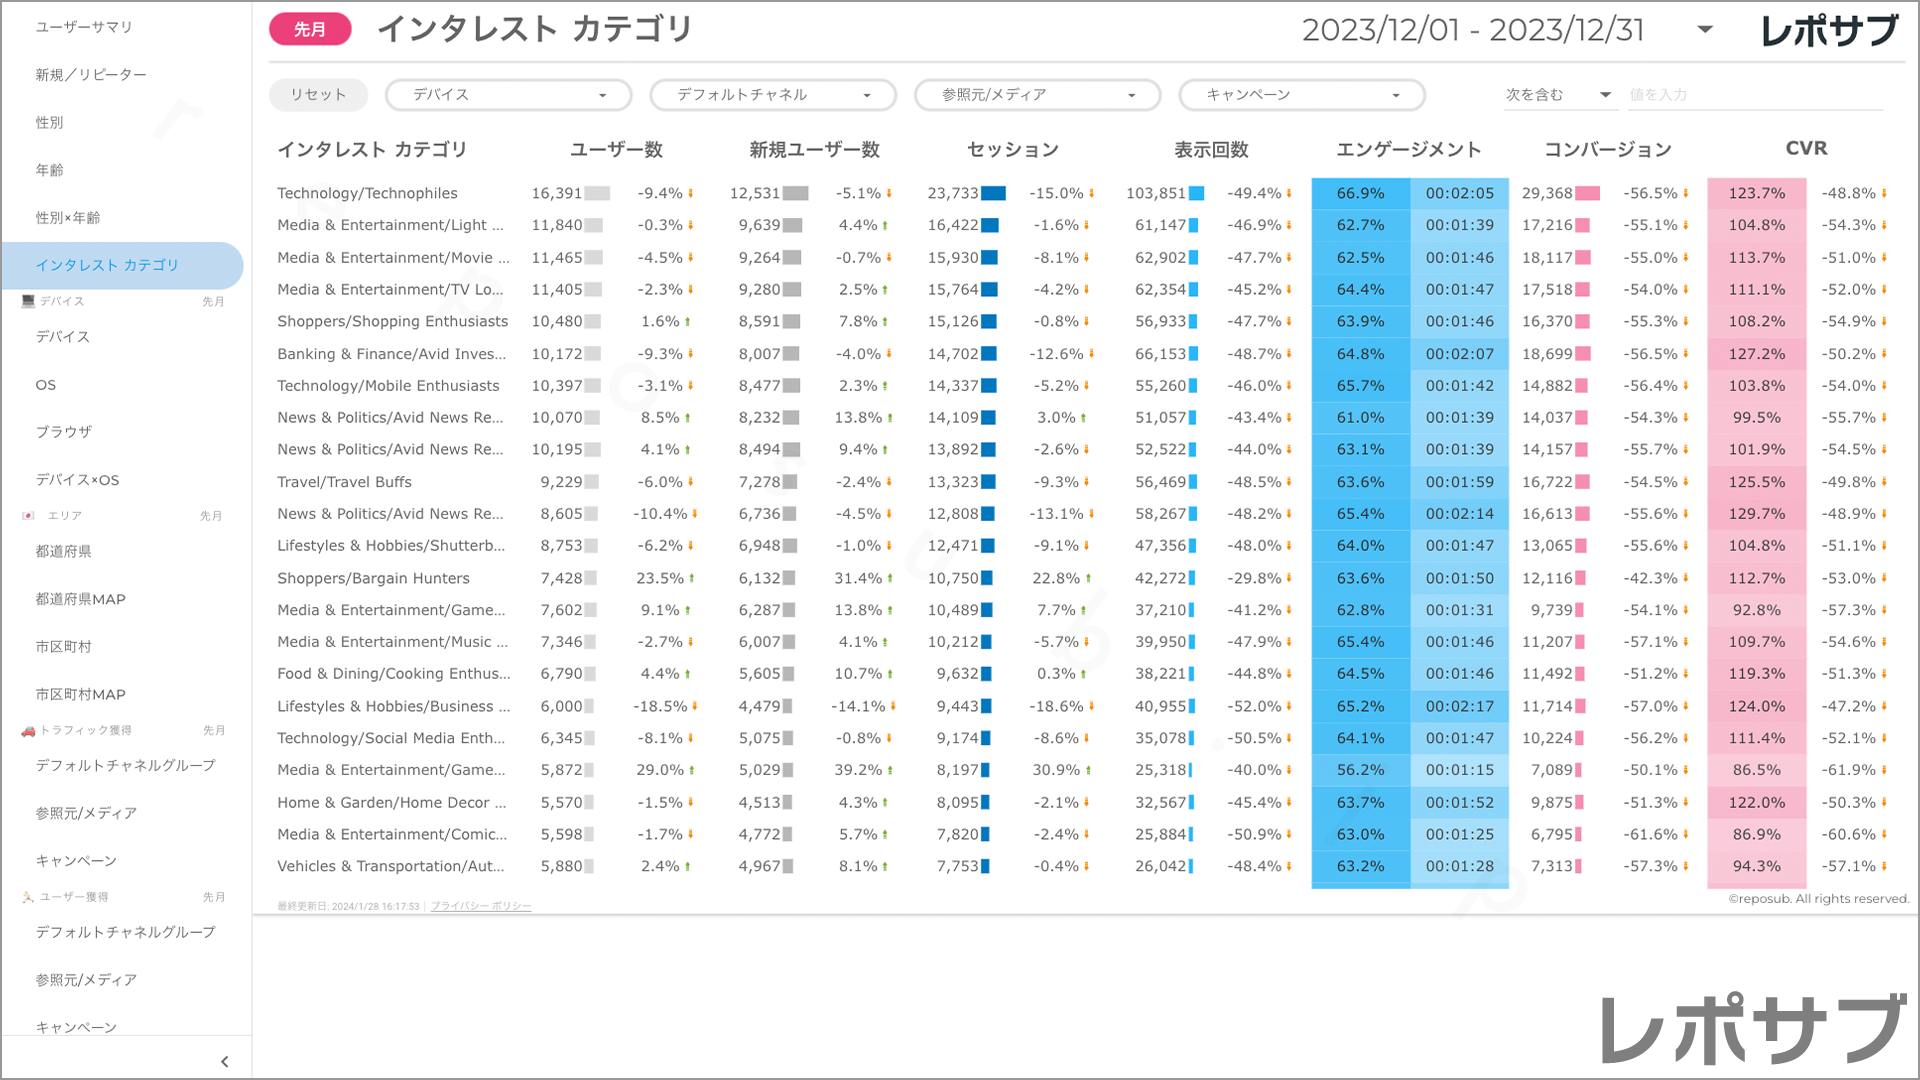This screenshot has width=1920, height=1080.
Task: Open the プライバシー ポリシー link
Action: (481, 906)
